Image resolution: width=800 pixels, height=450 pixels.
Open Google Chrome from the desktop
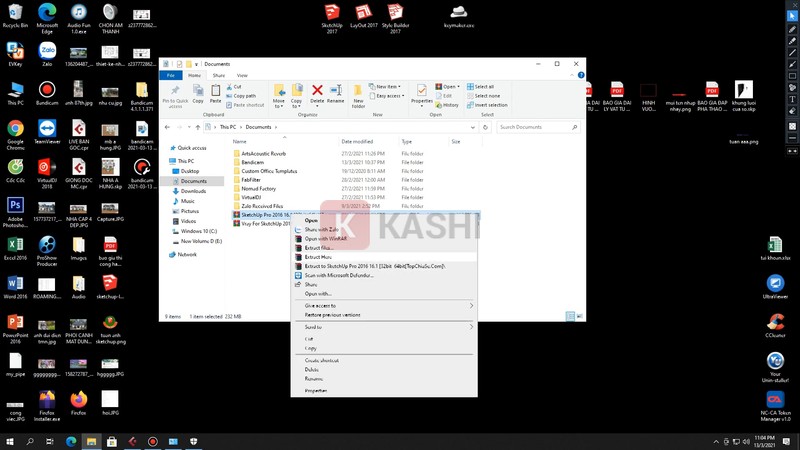[15, 133]
